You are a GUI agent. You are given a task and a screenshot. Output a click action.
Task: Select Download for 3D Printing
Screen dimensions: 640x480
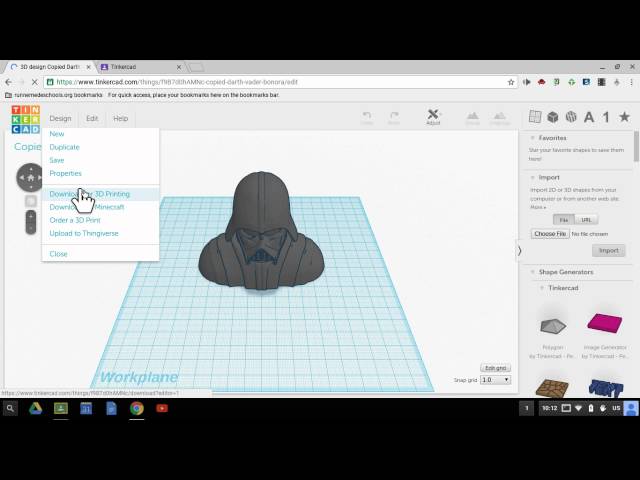[x=100, y=194]
